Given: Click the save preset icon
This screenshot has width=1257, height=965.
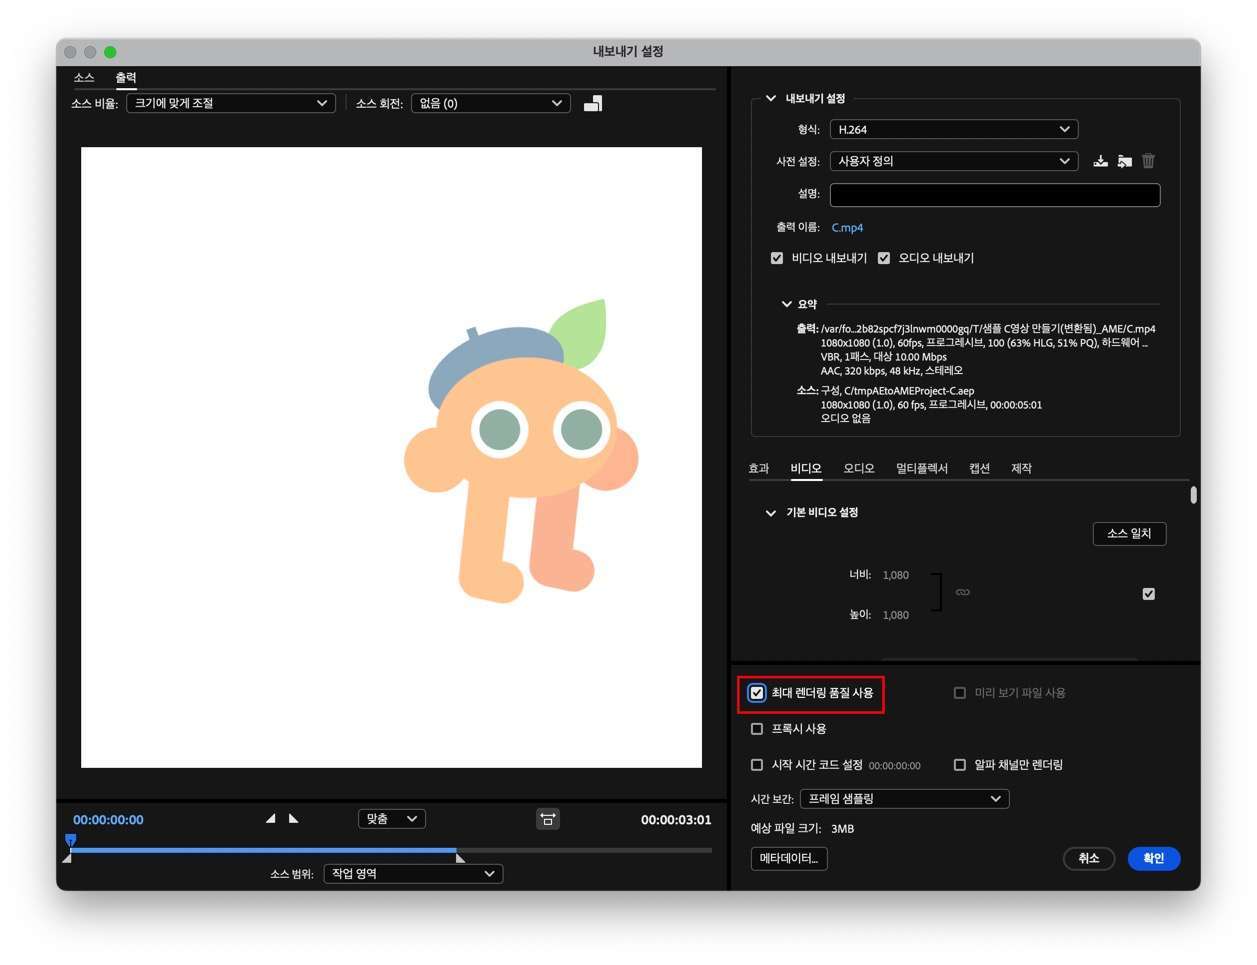Looking at the screenshot, I should [1100, 161].
